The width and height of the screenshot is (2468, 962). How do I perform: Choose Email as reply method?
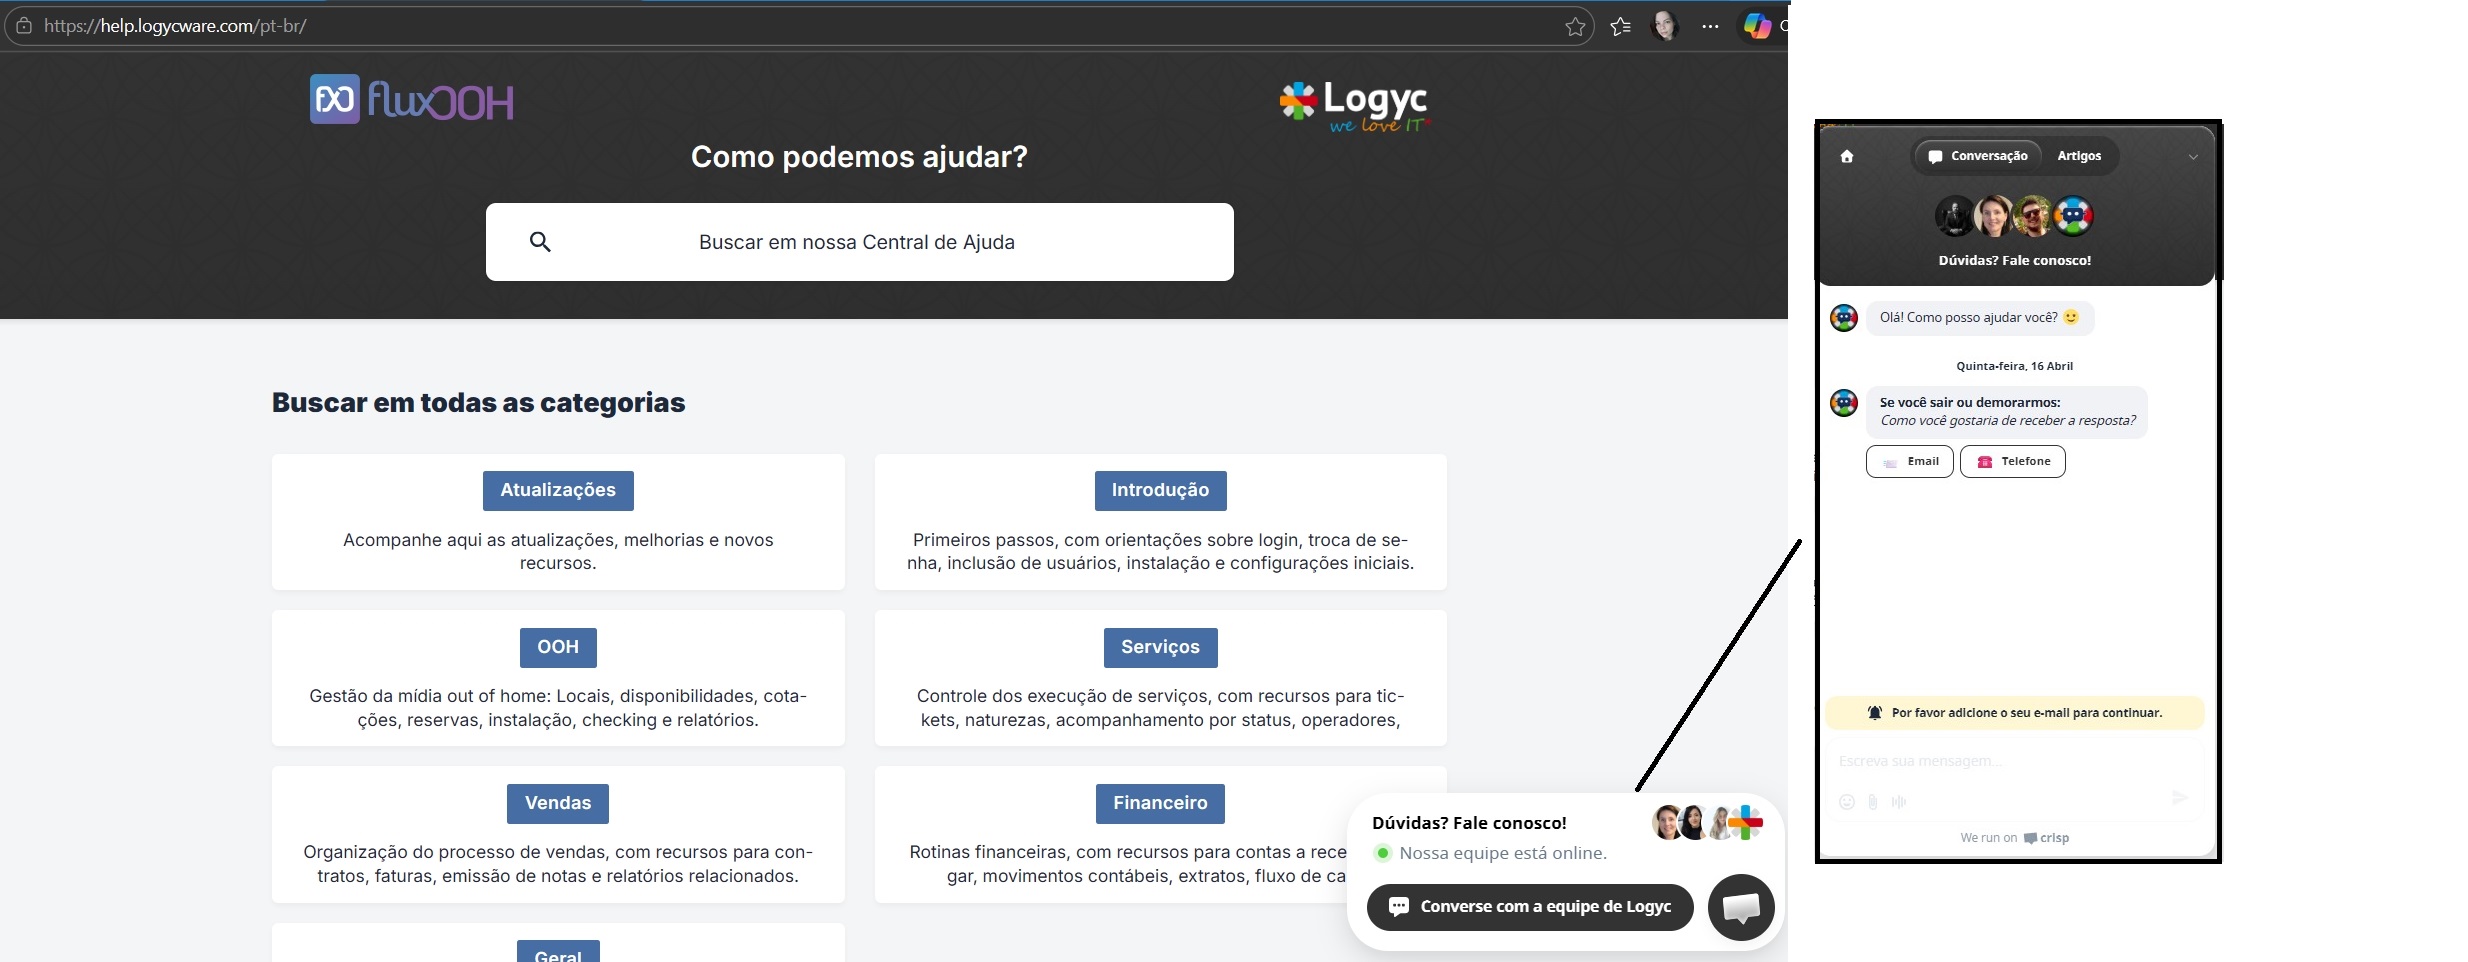click(1909, 462)
